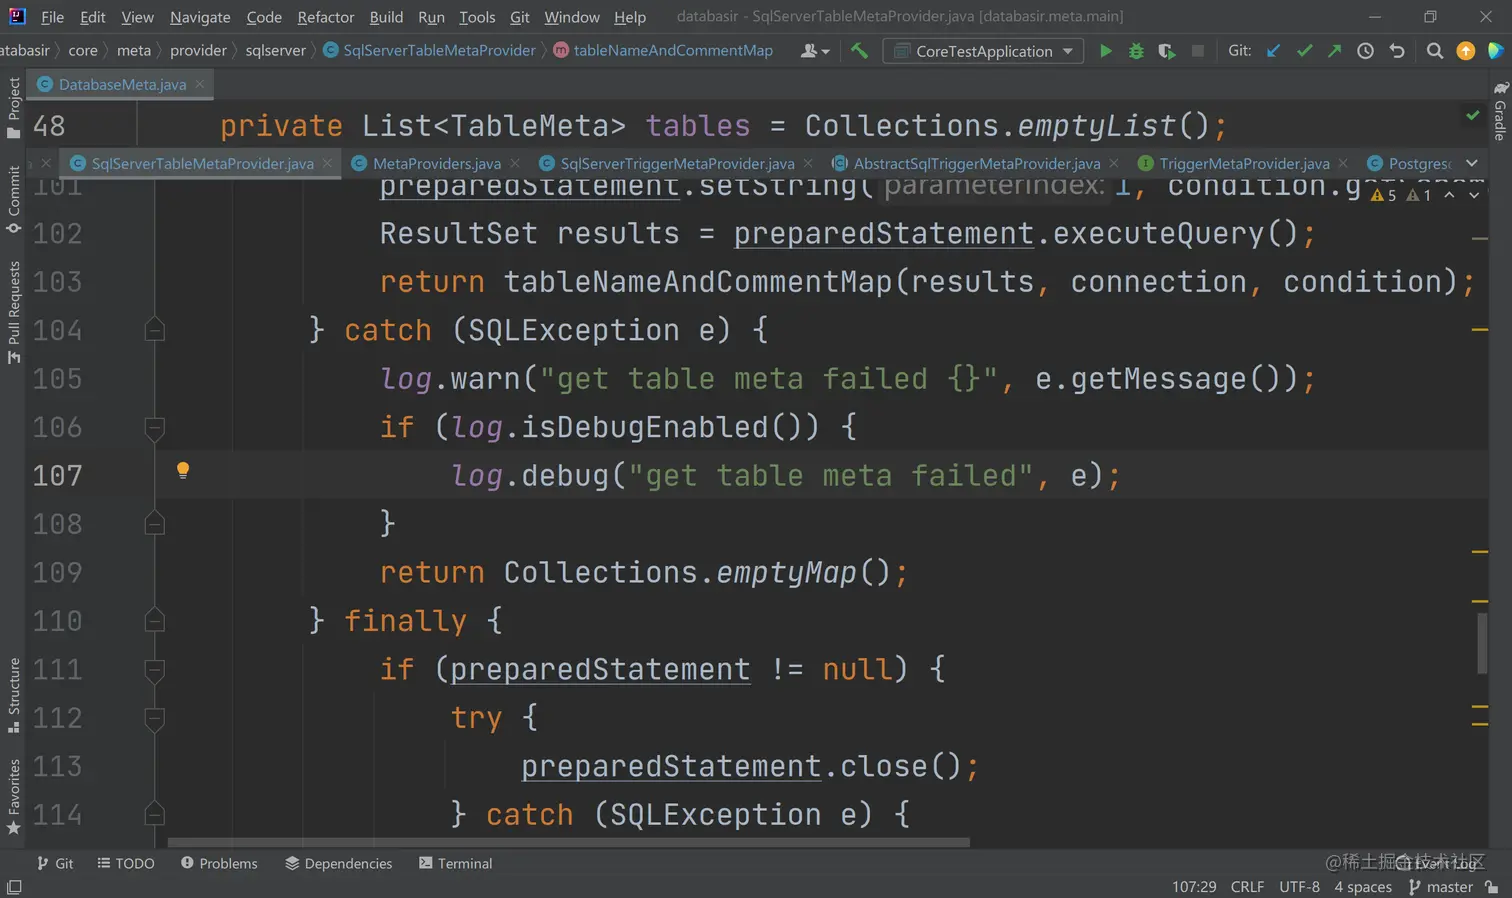1512x898 pixels.
Task: Collapse the if block at line 106
Action: pos(154,428)
